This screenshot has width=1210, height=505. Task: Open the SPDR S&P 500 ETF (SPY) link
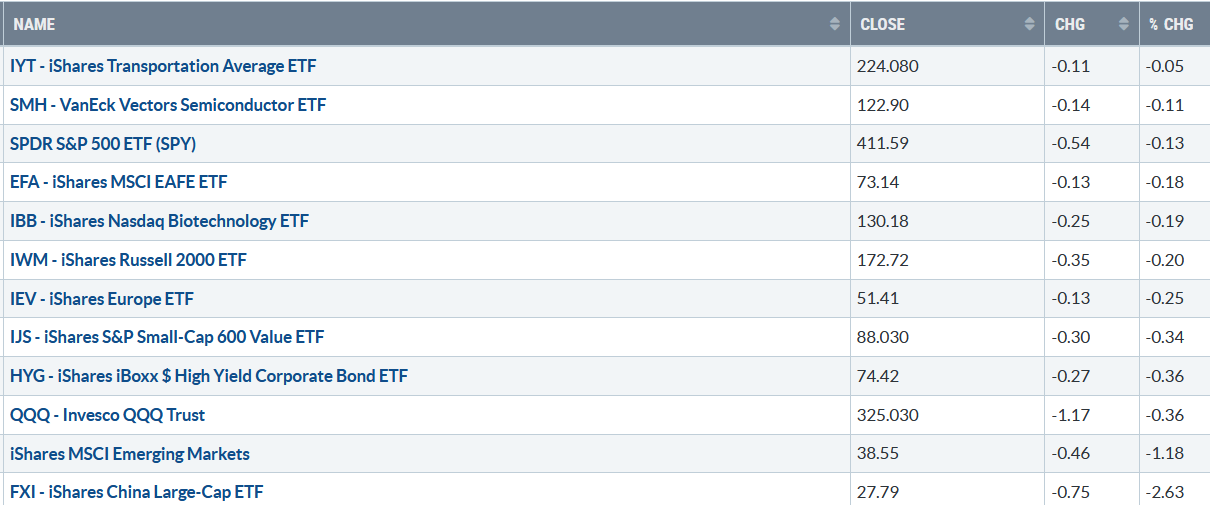pos(103,144)
